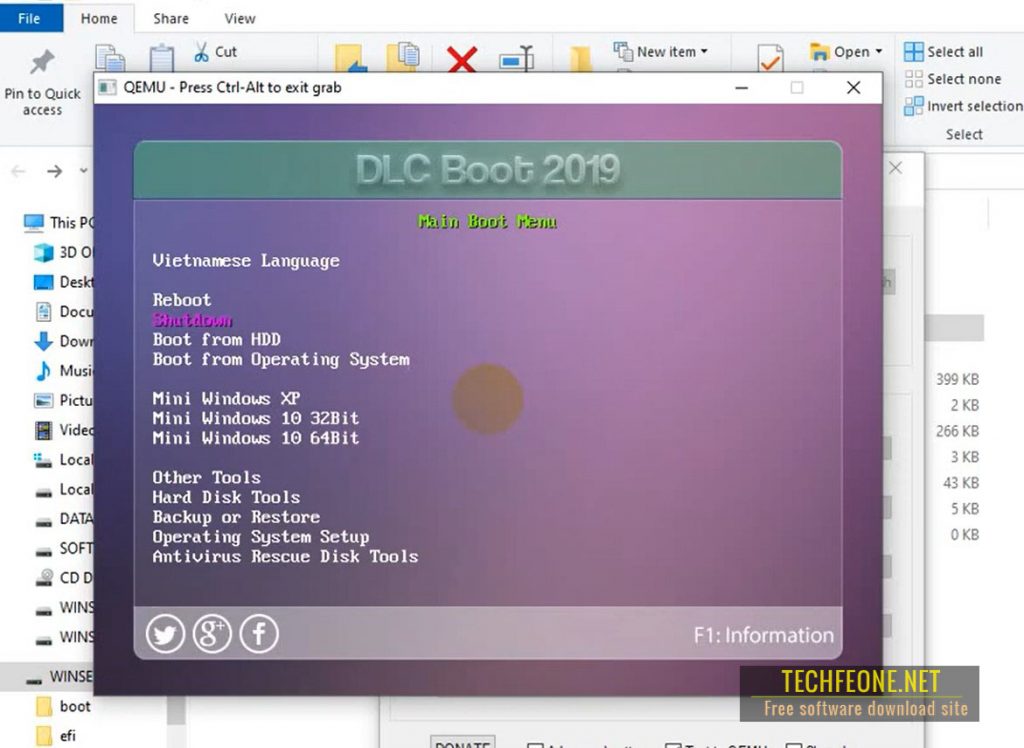Click the Properties checkmark icon
Viewport: 1024px width, 748px height.
pos(771,58)
